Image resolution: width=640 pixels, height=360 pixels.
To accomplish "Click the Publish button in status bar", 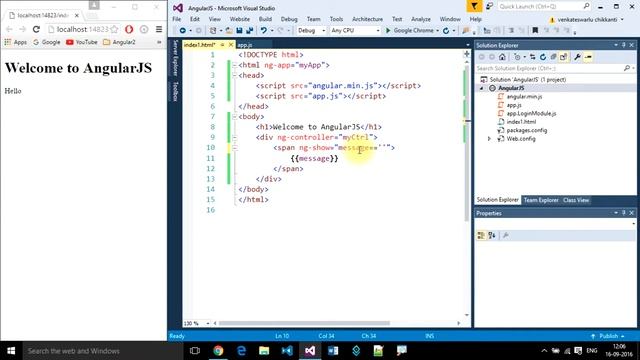I will click(608, 336).
